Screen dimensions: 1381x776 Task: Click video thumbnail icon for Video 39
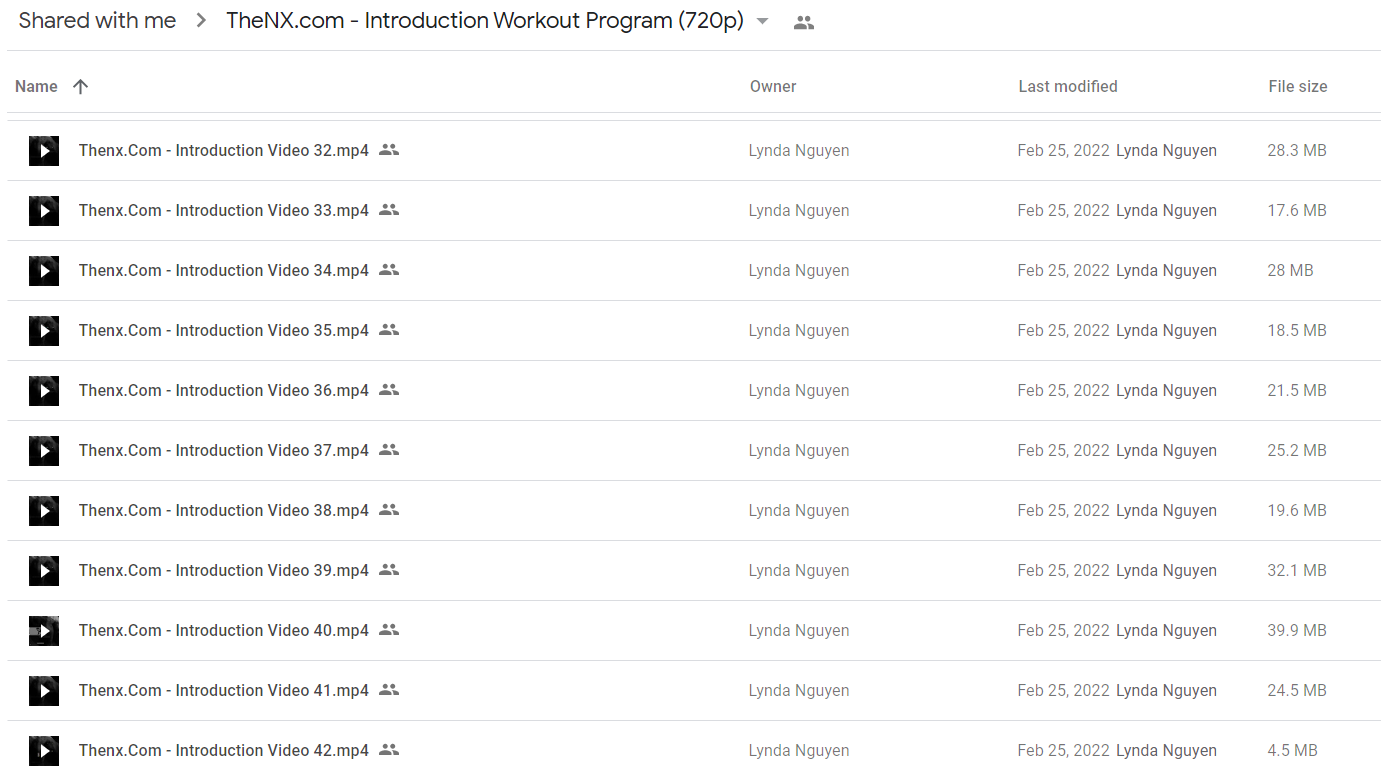(x=44, y=571)
